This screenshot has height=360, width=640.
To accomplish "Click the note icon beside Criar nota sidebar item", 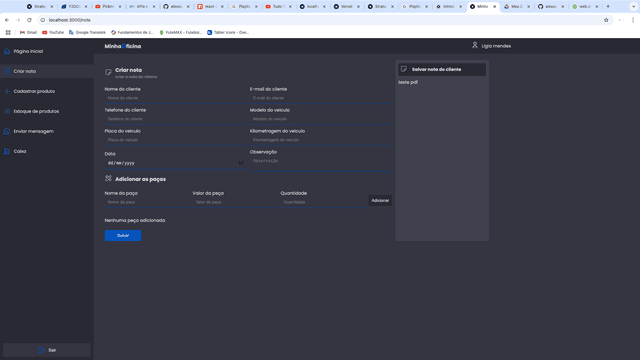I will coord(7,71).
